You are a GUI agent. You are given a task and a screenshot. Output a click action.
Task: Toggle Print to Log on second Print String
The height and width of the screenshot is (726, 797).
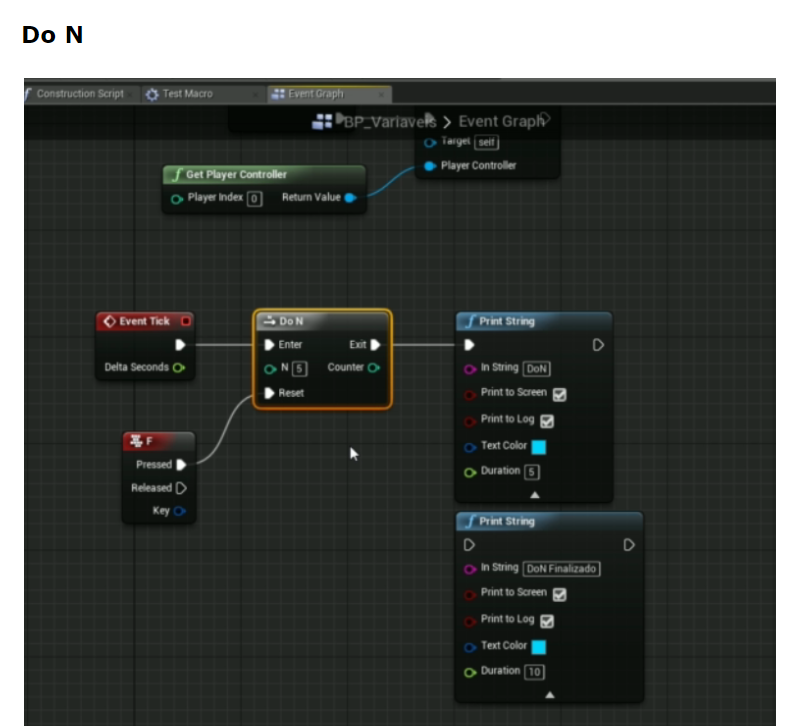[x=547, y=621]
